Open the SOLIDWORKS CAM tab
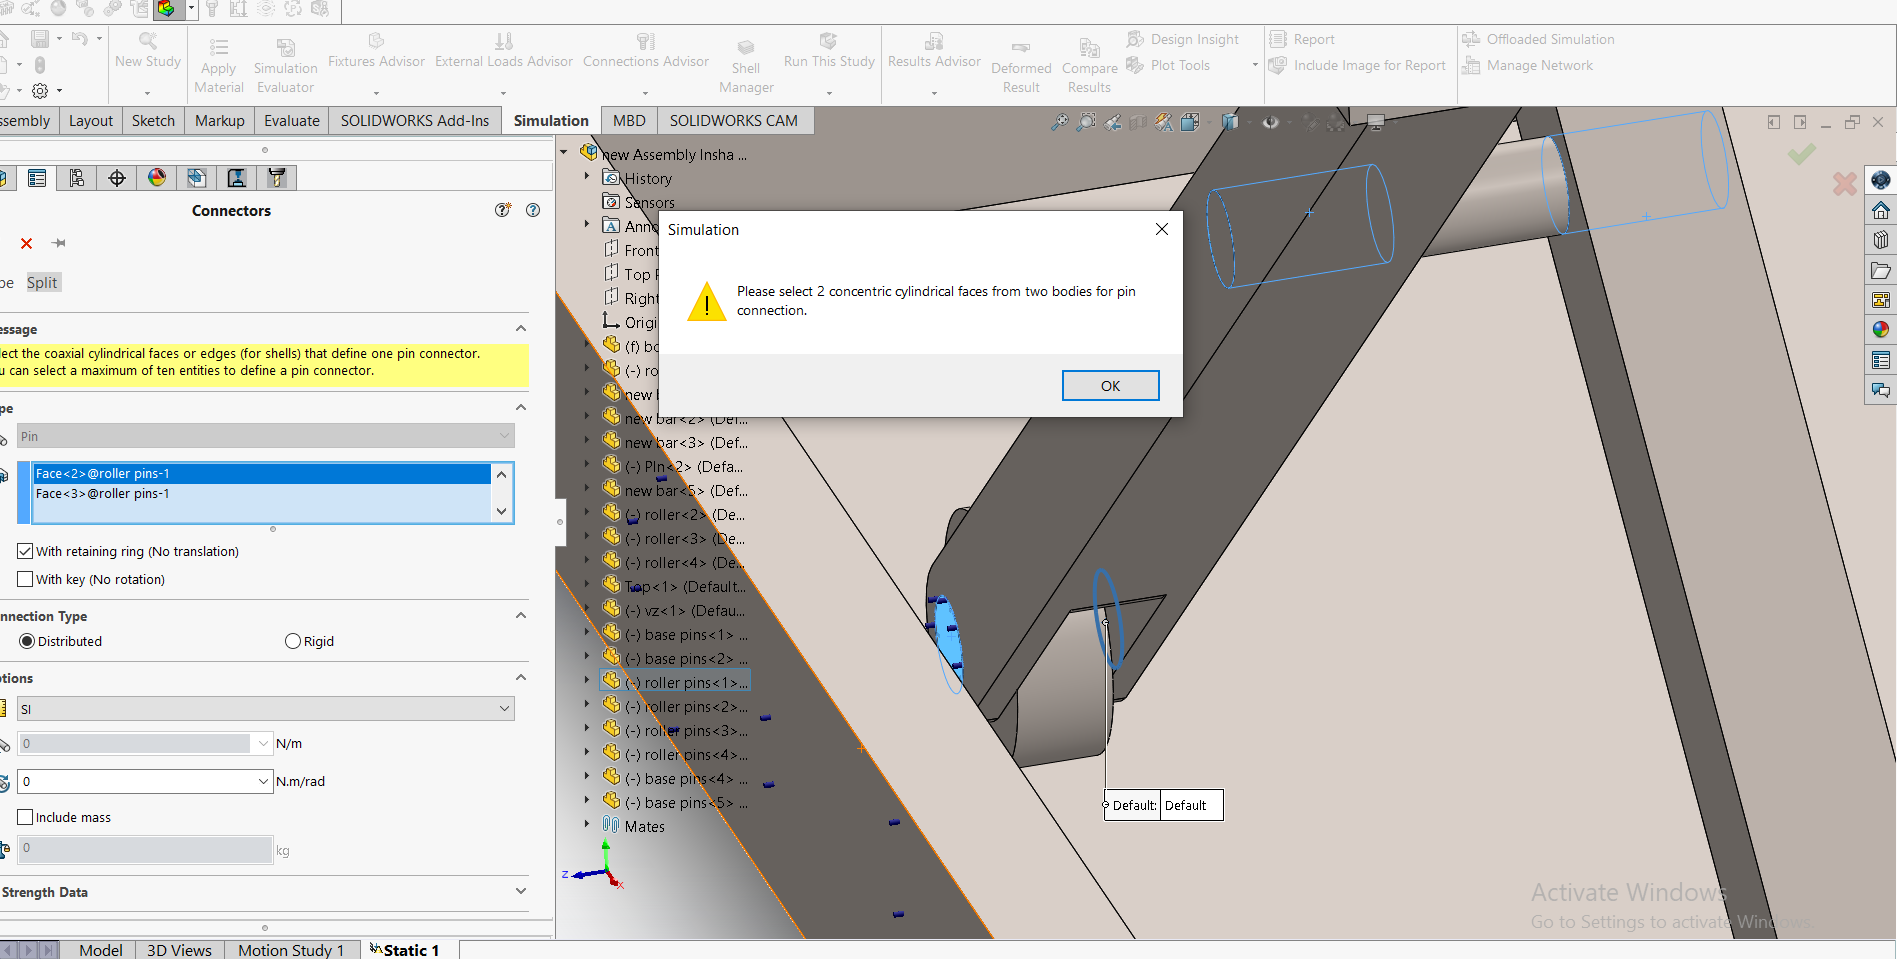The height and width of the screenshot is (959, 1897). coord(734,120)
